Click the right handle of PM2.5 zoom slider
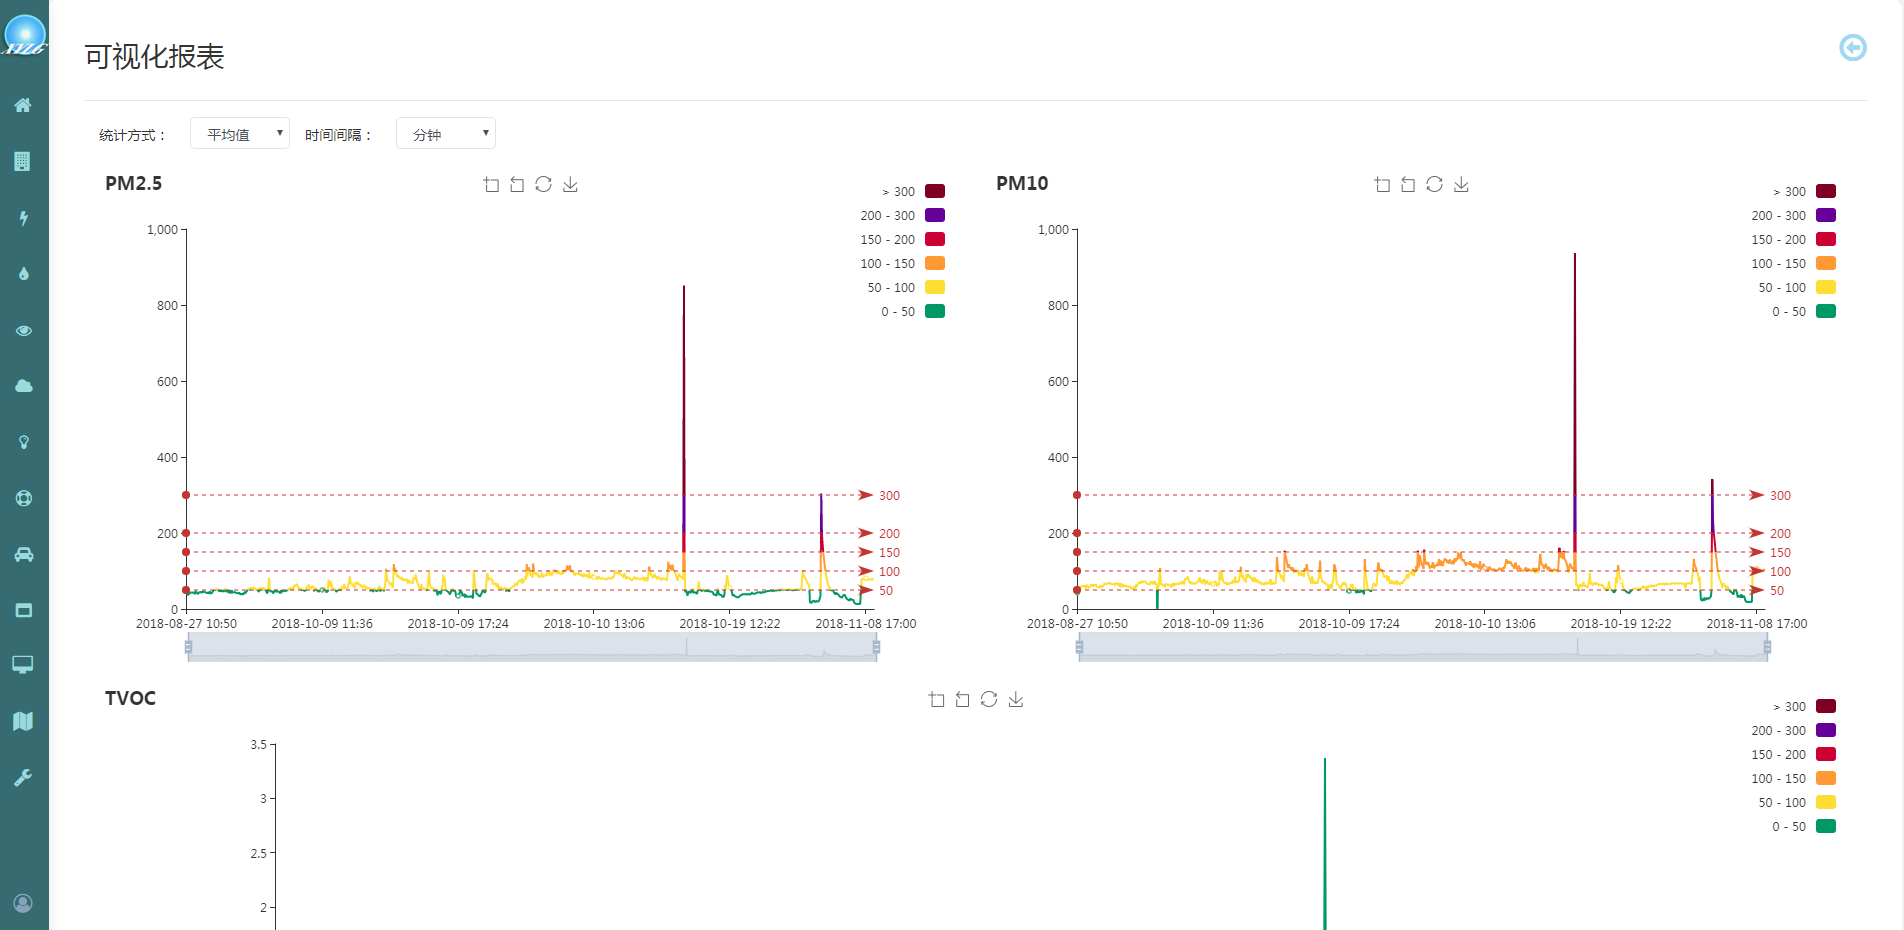 click(876, 647)
